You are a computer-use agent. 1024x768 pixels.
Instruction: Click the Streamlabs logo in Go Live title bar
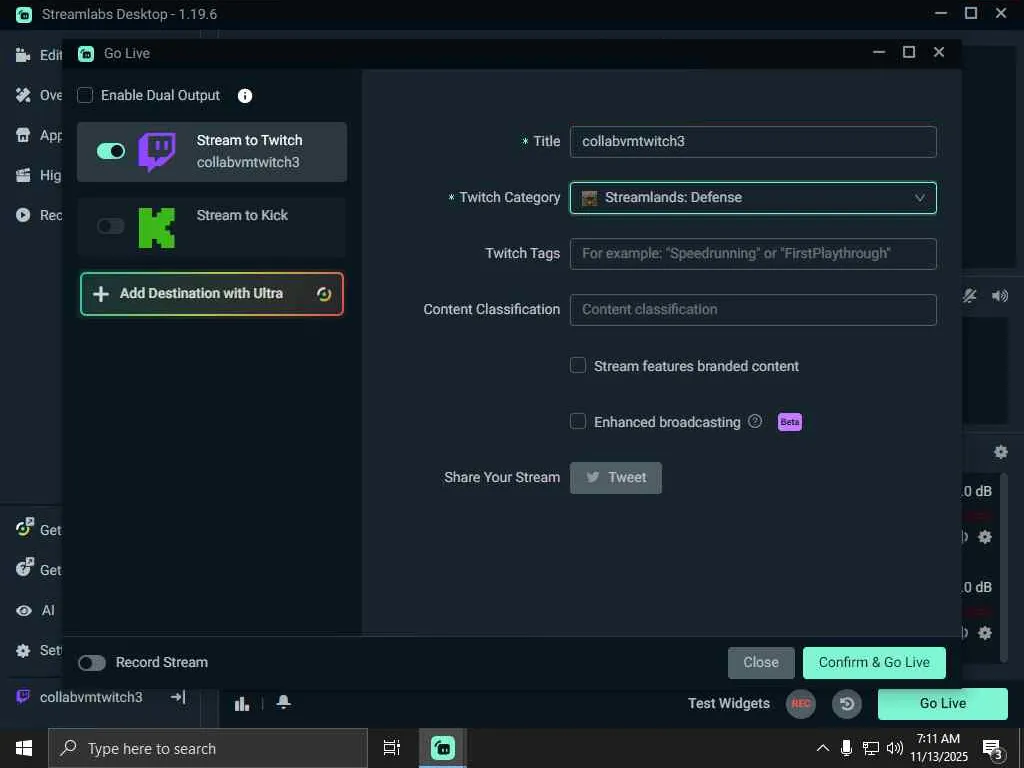(x=86, y=54)
